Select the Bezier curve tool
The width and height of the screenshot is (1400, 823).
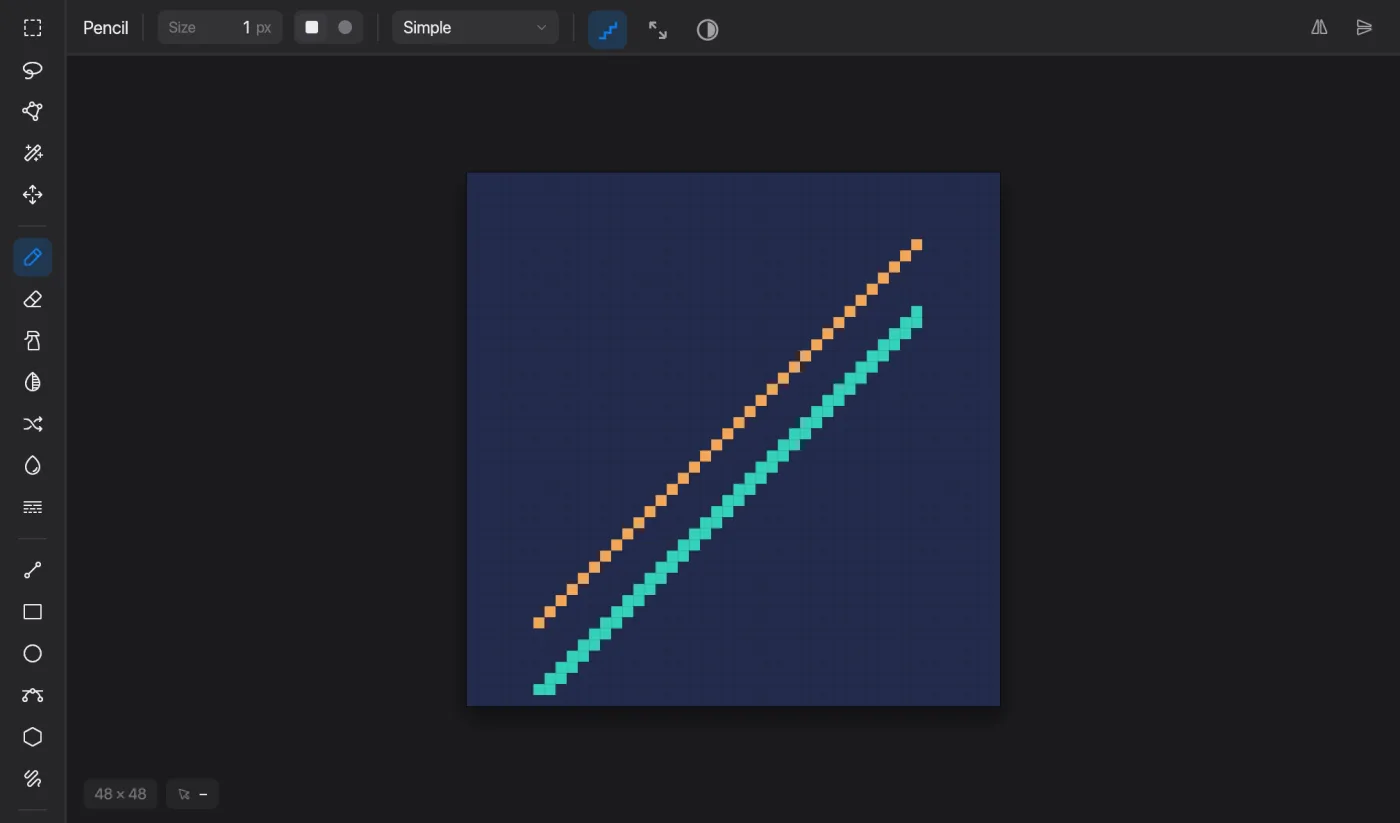coord(33,695)
